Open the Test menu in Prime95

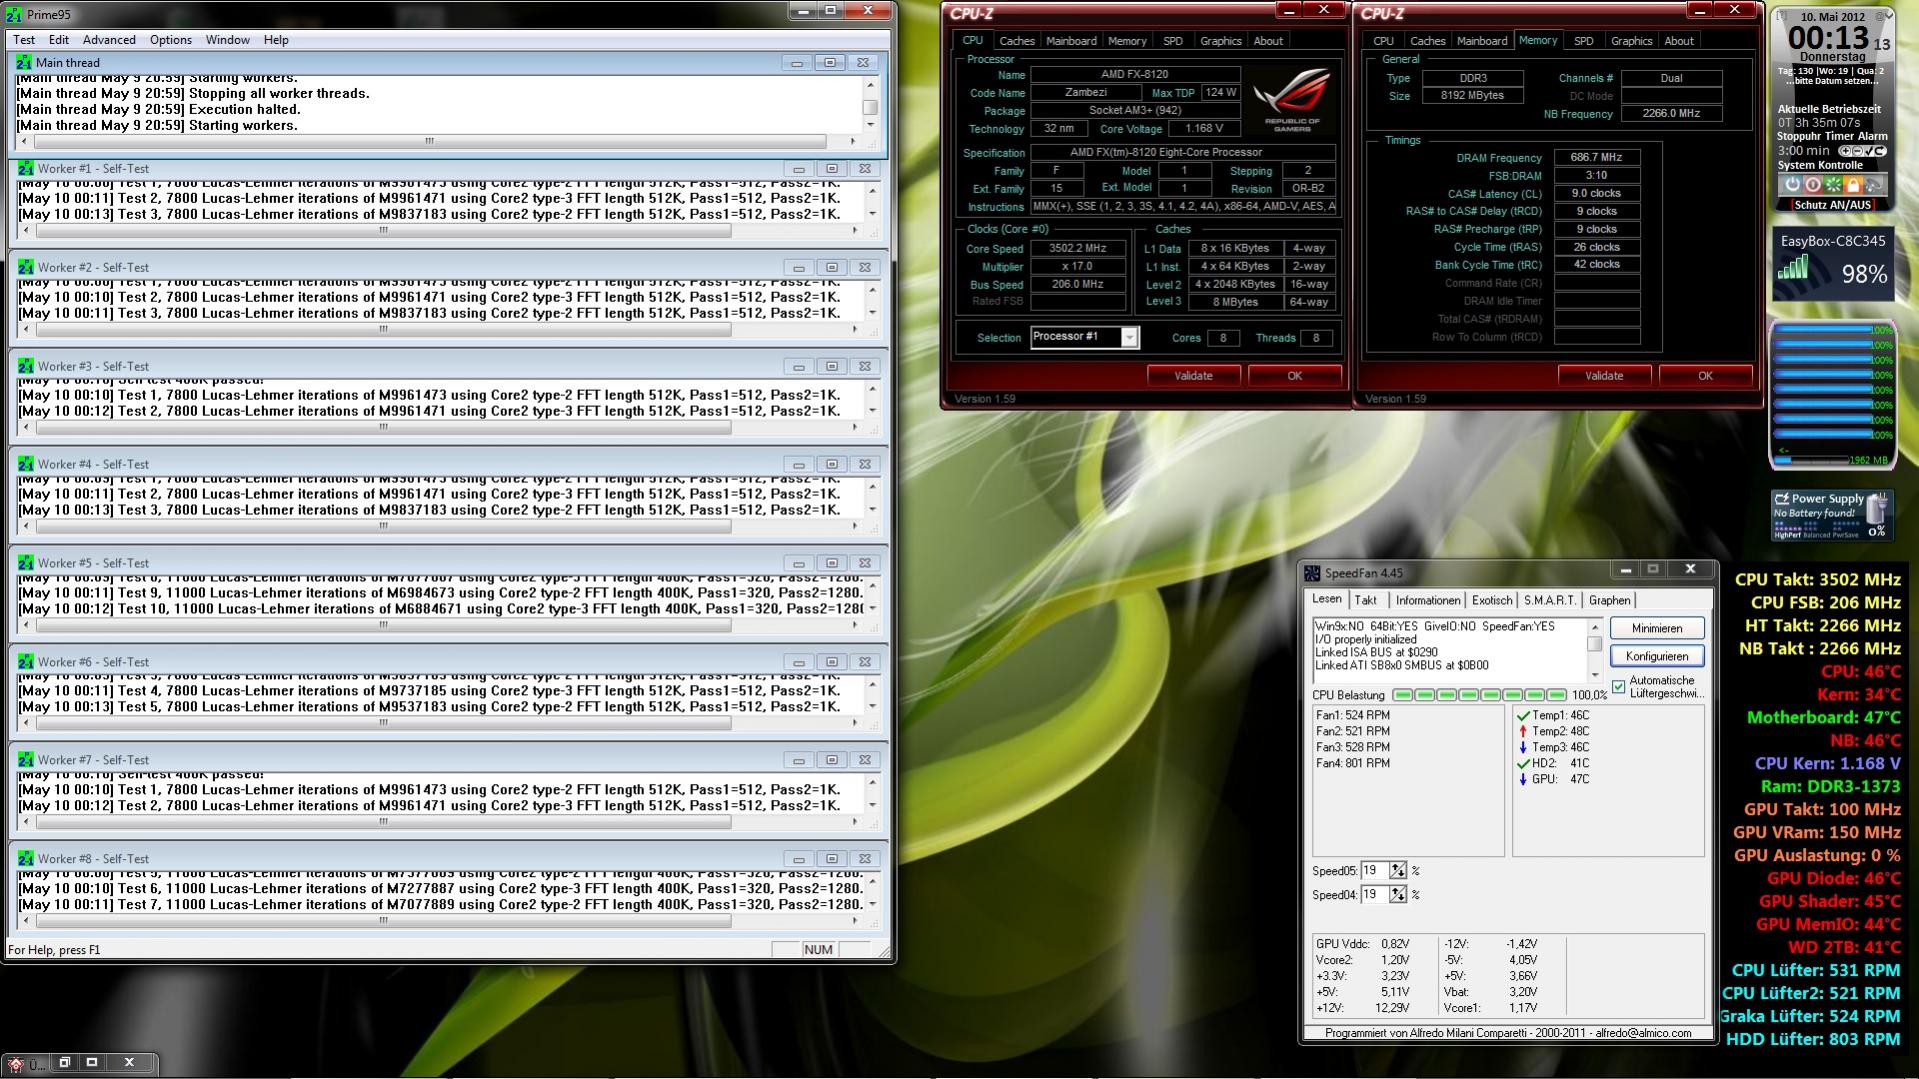coord(24,40)
